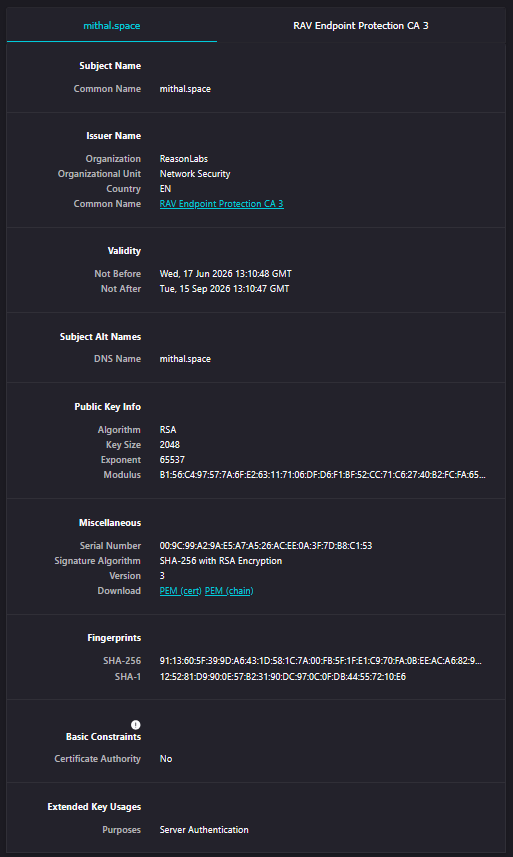This screenshot has width=513, height=857.
Task: Click the Basic Constraints heading
Action: (x=103, y=737)
